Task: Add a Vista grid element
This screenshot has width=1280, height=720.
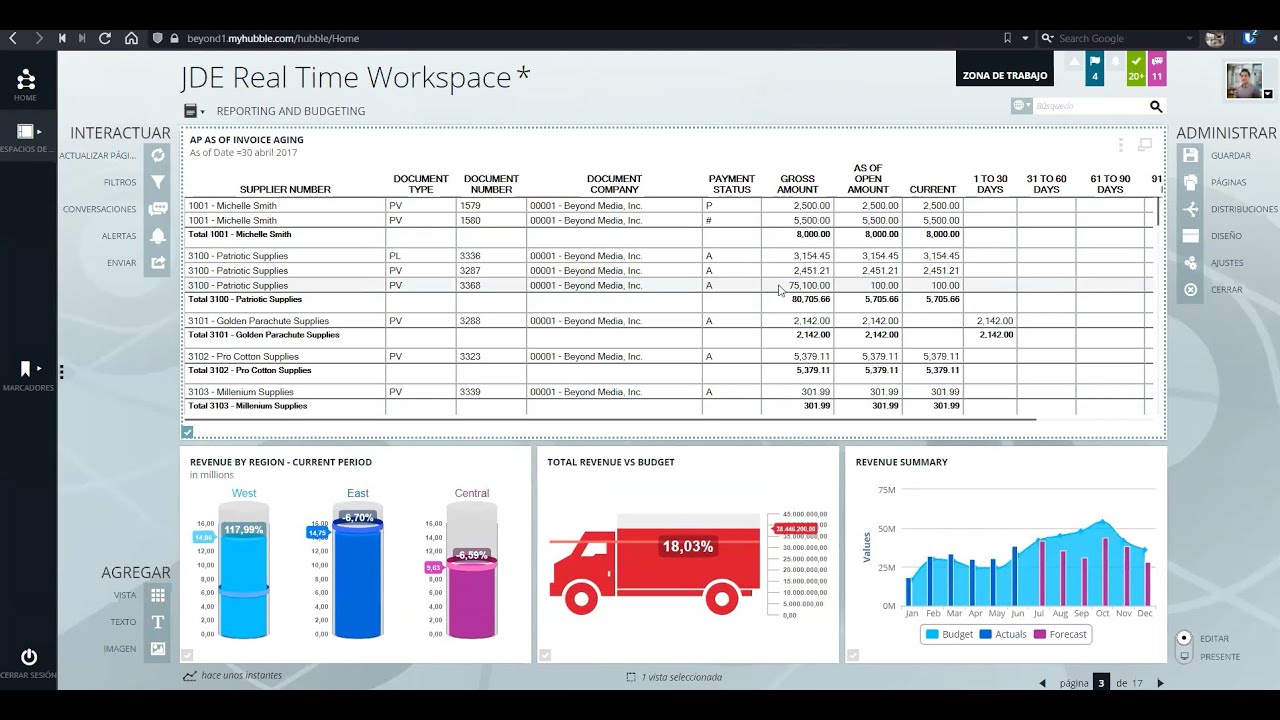Action: tap(158, 595)
